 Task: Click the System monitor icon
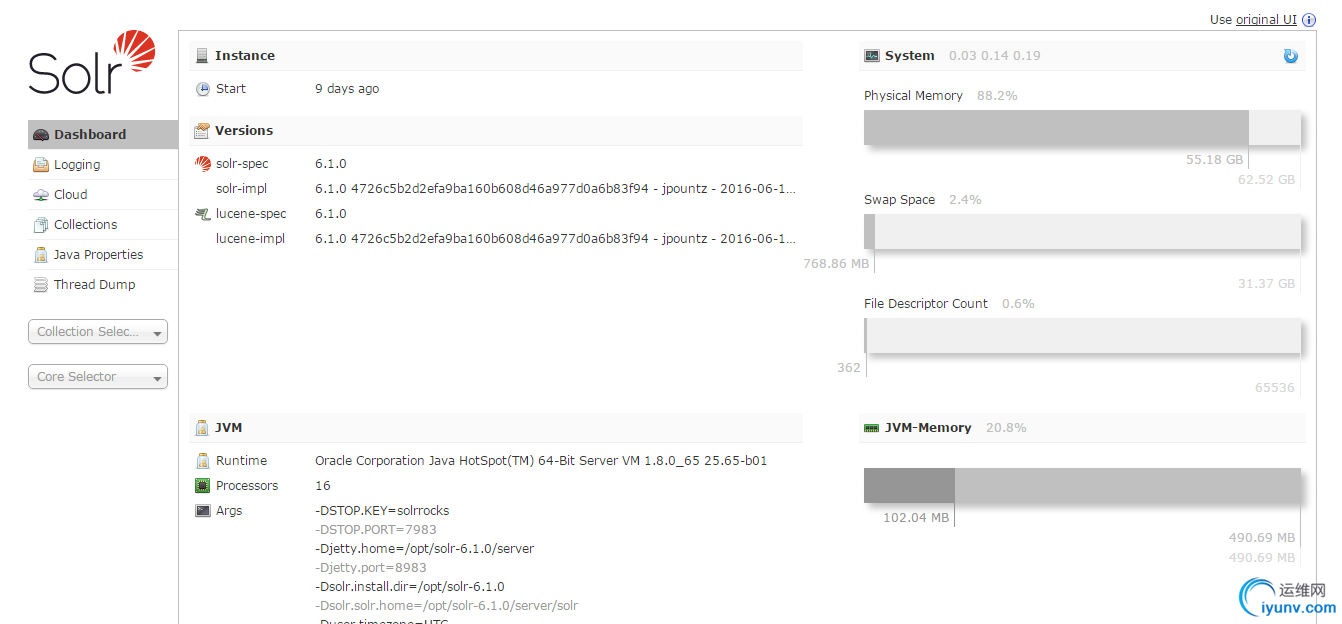(872, 56)
